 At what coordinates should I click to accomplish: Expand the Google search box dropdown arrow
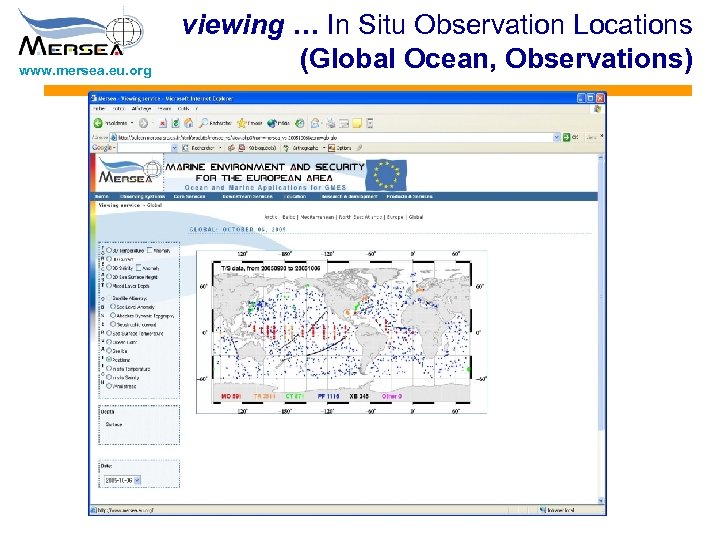pyautogui.click(x=174, y=148)
